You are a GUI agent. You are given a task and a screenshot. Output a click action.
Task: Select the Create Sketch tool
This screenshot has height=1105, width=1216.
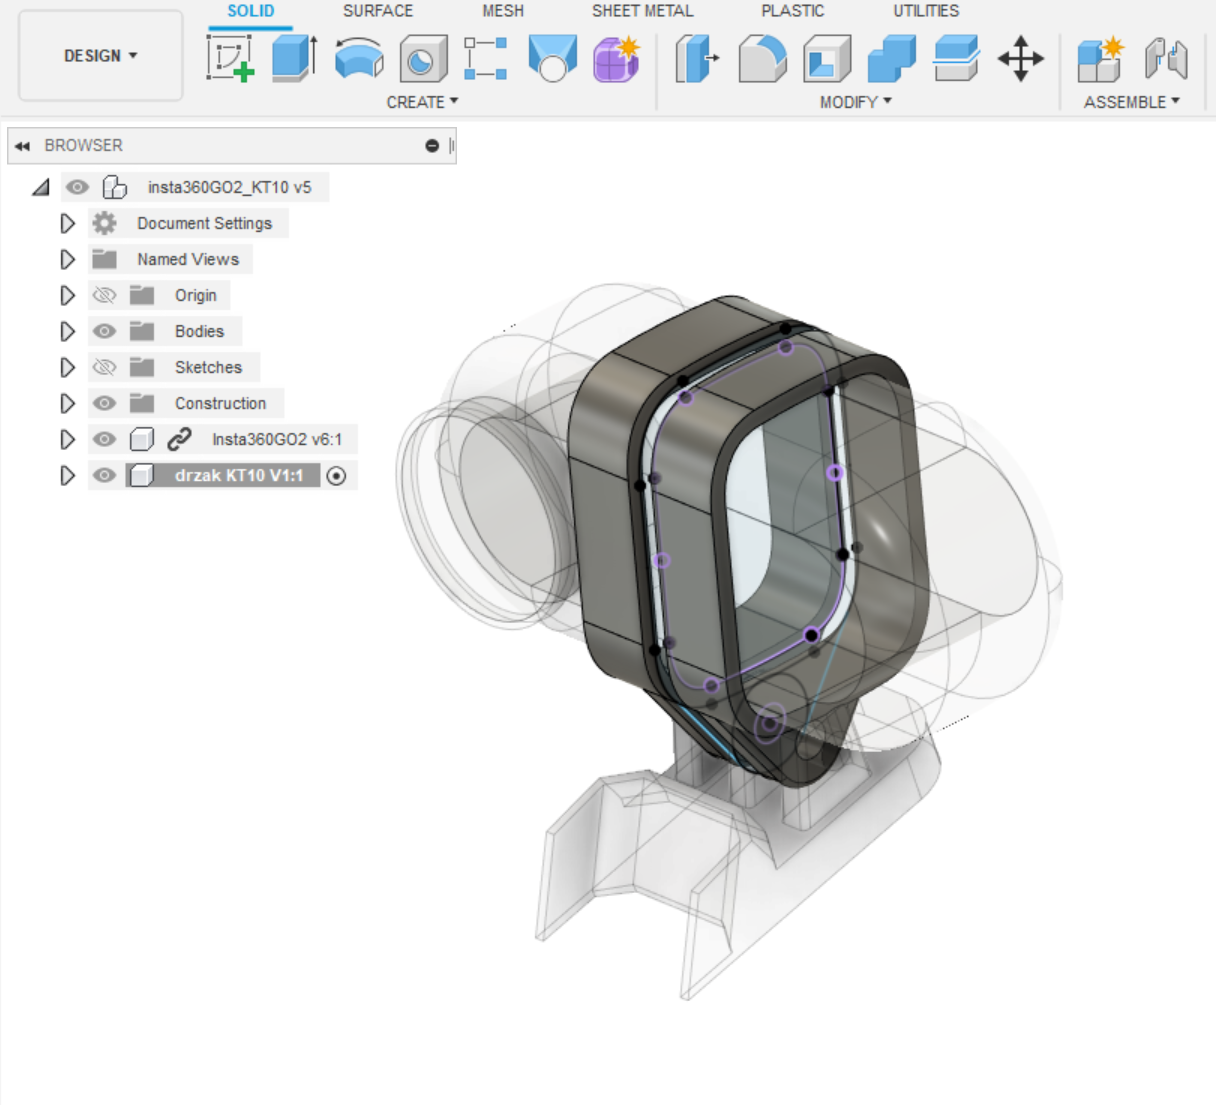(x=230, y=58)
